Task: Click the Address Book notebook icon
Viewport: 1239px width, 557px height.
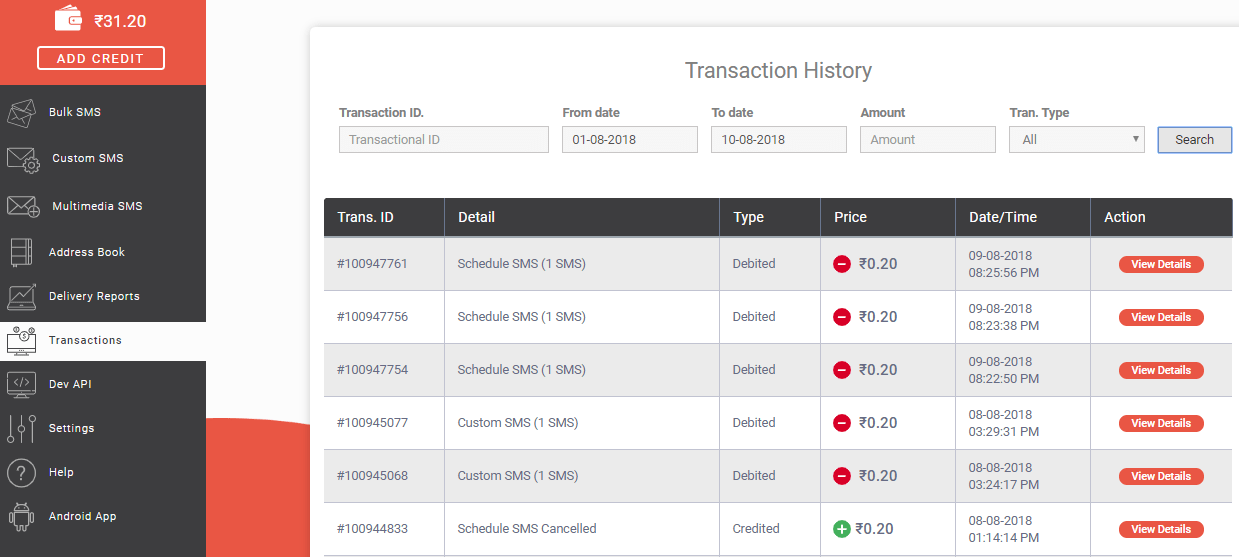Action: 21,252
